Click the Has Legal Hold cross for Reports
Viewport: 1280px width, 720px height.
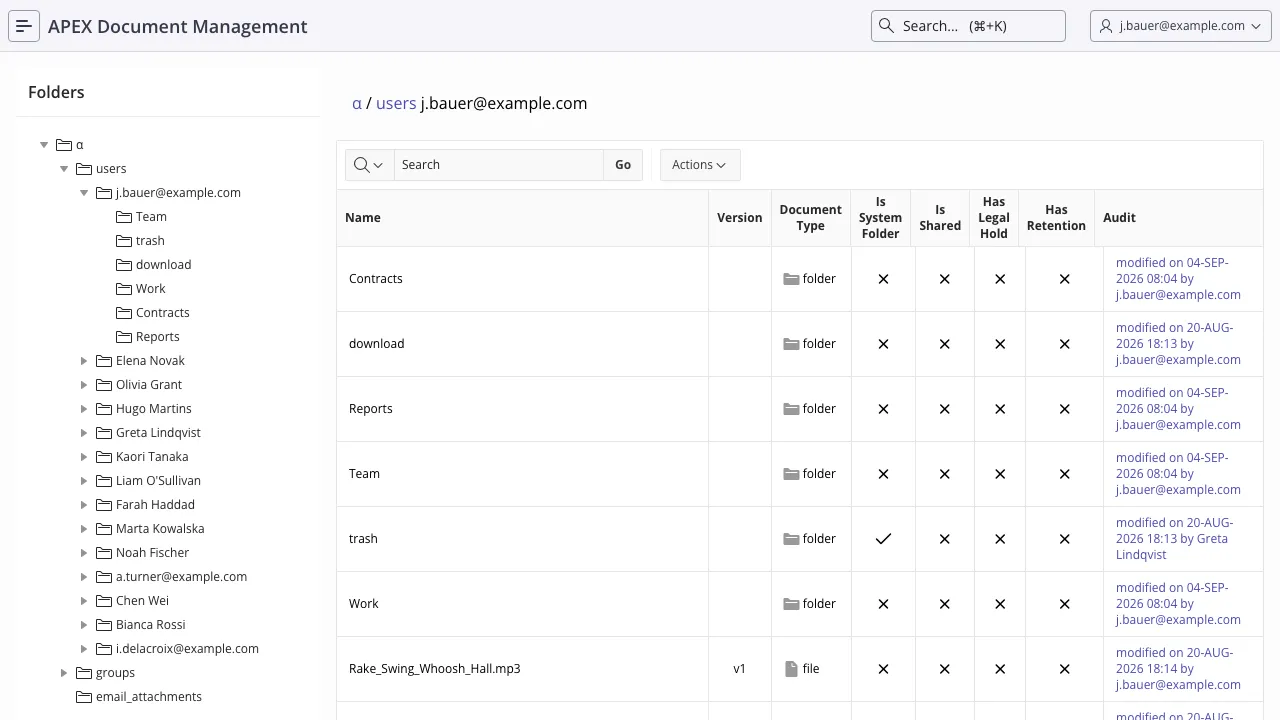point(1000,409)
